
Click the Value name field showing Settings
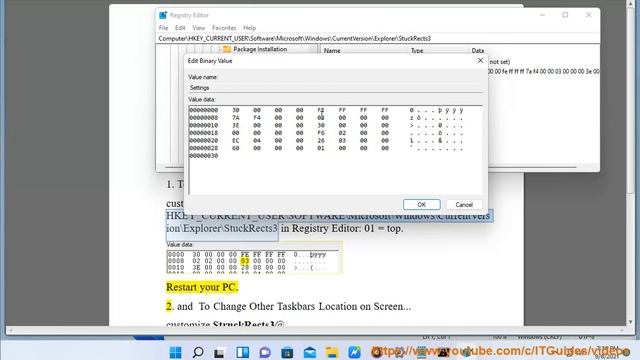(335, 88)
